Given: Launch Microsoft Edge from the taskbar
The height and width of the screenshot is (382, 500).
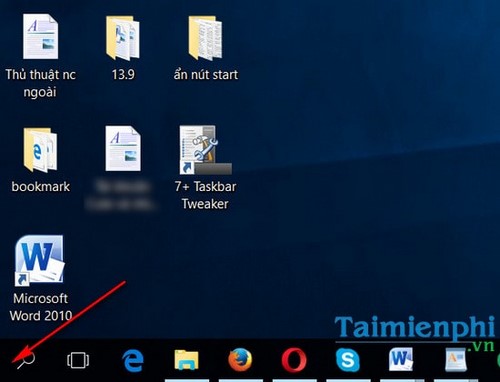Looking at the screenshot, I should (133, 360).
